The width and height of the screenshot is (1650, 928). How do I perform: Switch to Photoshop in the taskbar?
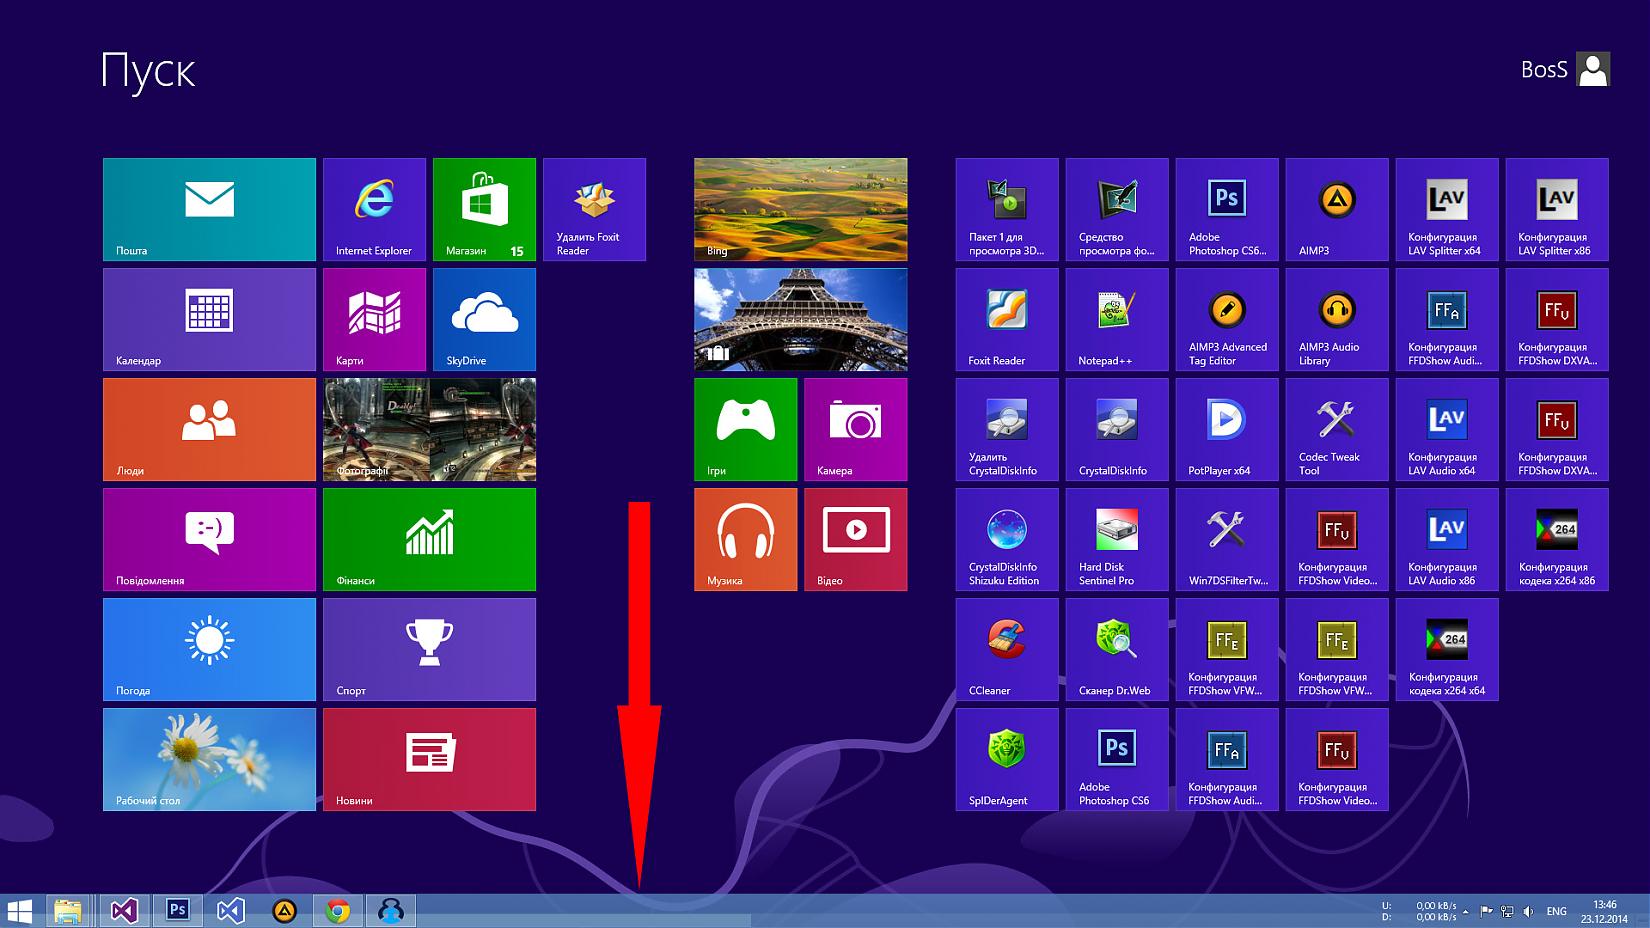[177, 911]
